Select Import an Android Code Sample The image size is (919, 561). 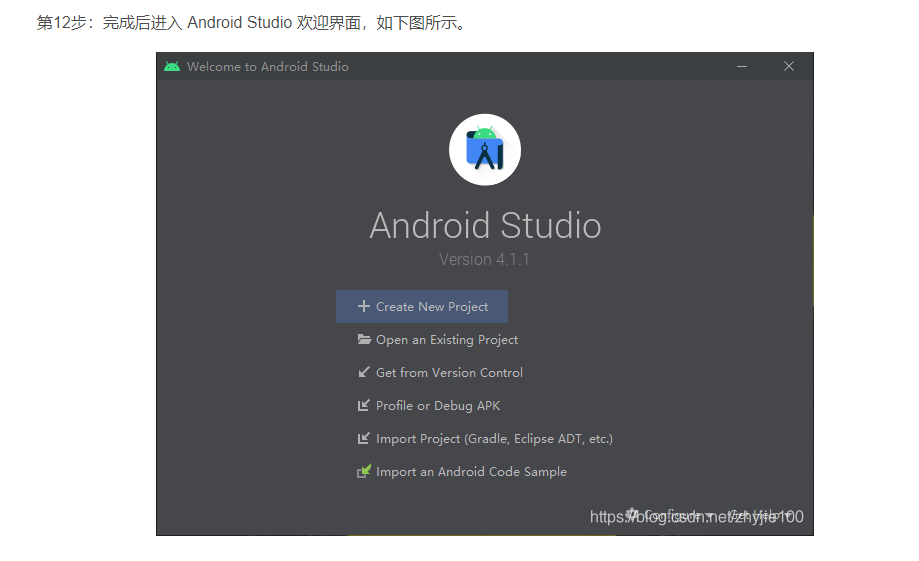[462, 471]
